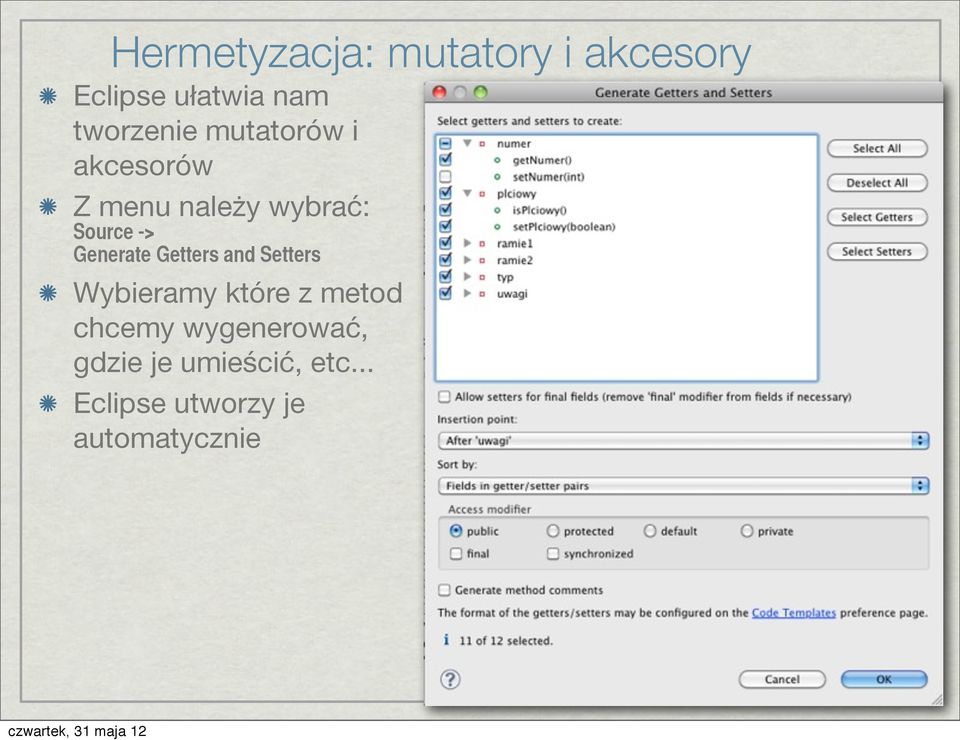Select the ramie1 row label
960x740 pixels.
click(x=515, y=244)
